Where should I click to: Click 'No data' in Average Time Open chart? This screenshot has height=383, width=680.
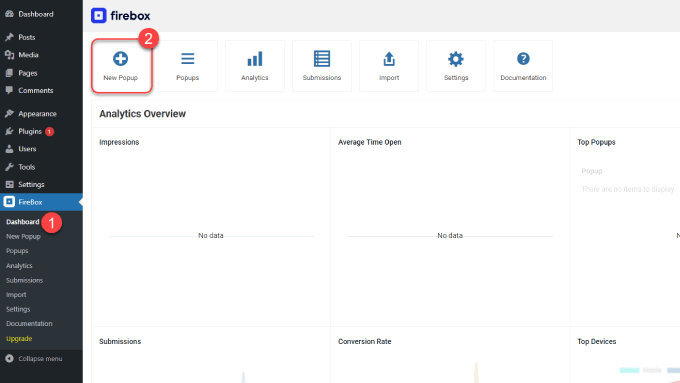tap(450, 236)
